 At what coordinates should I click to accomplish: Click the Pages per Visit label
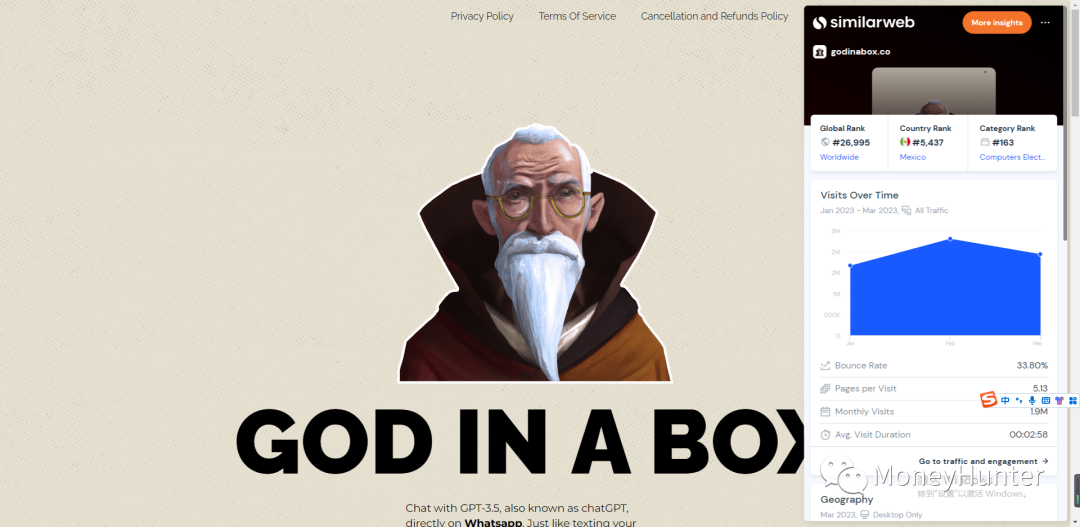click(866, 389)
